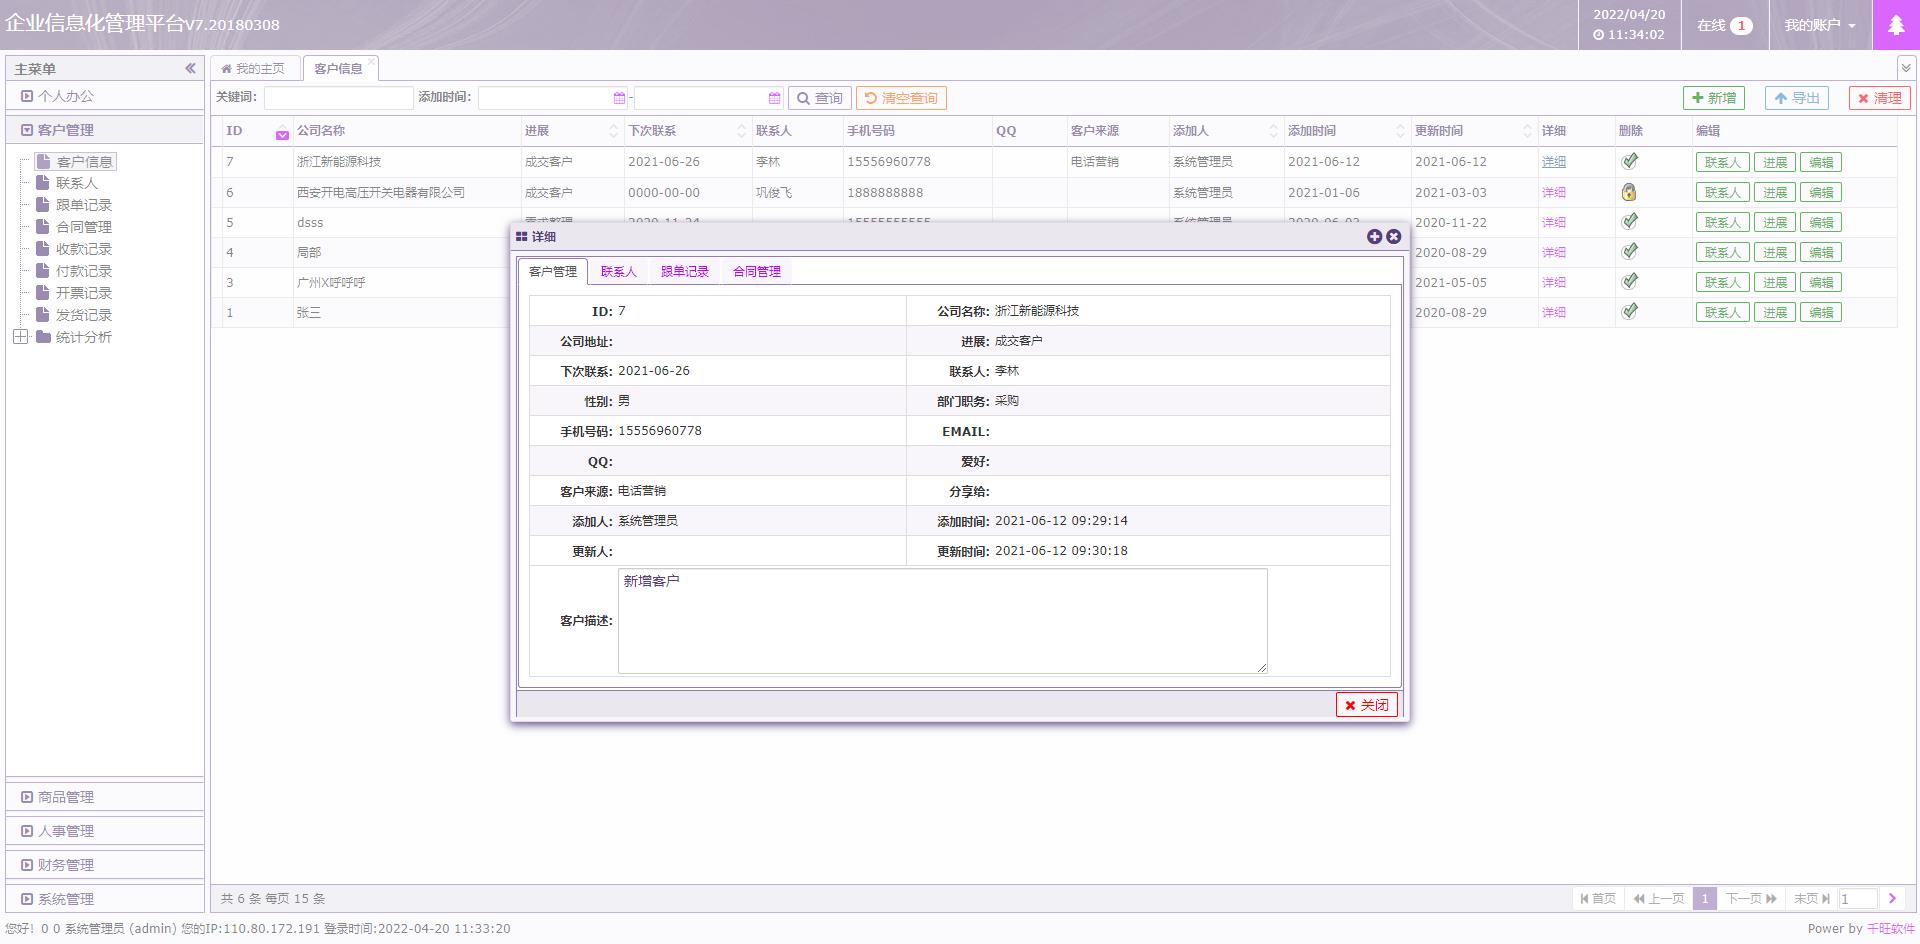Open the tab list dropdown arrow at far right

coord(1906,68)
